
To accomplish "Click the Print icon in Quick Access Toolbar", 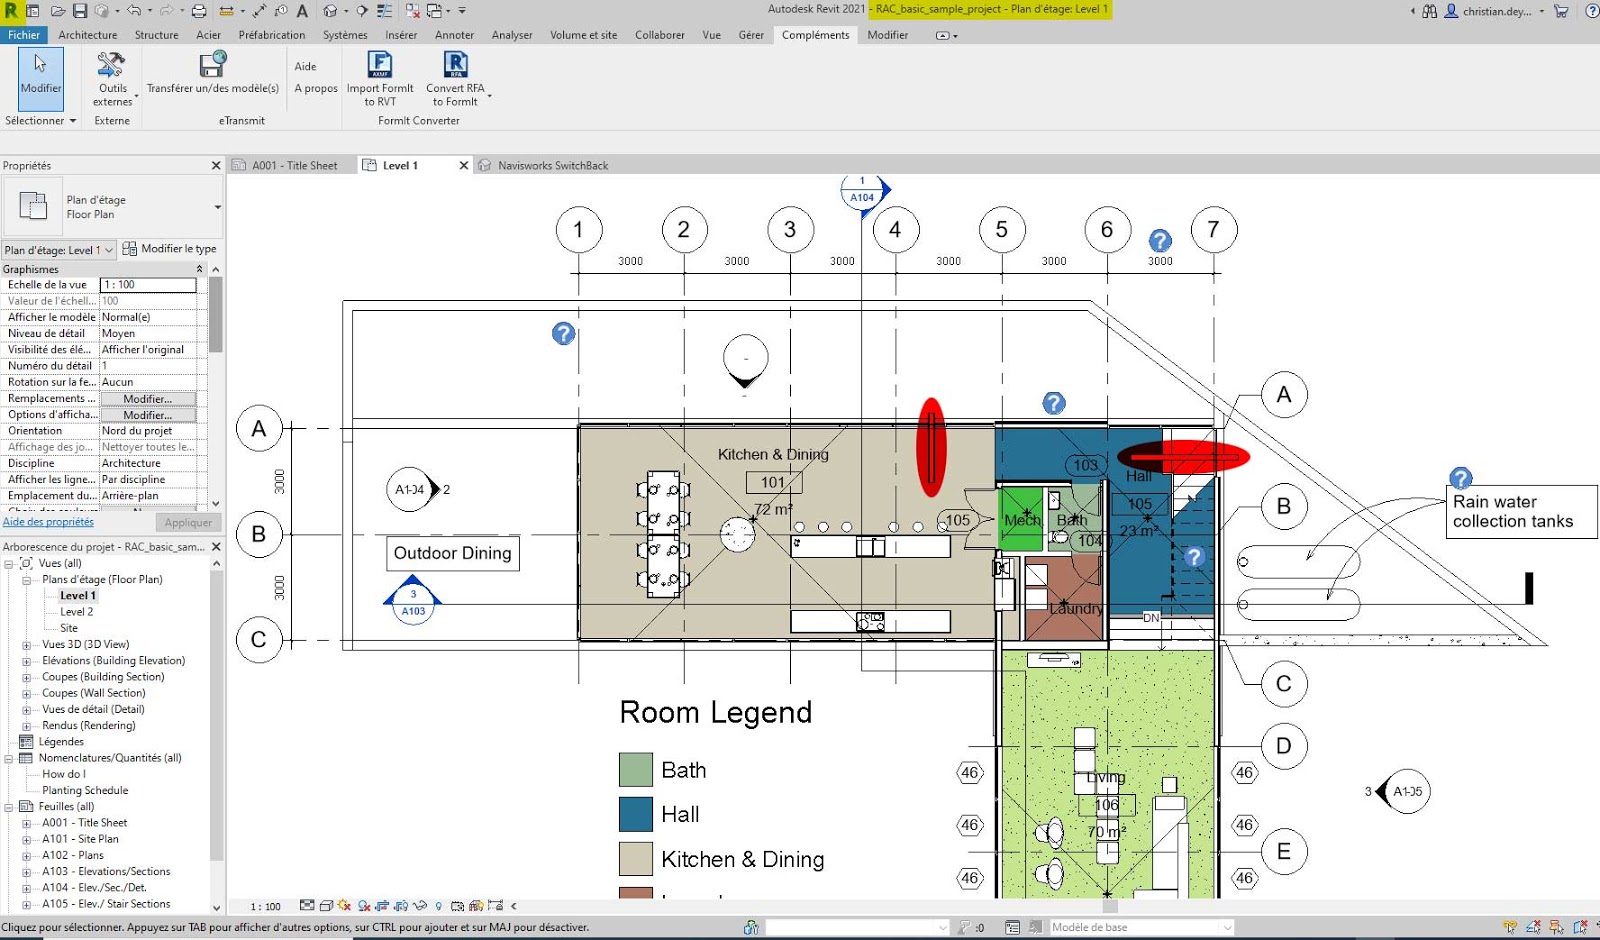I will [197, 11].
